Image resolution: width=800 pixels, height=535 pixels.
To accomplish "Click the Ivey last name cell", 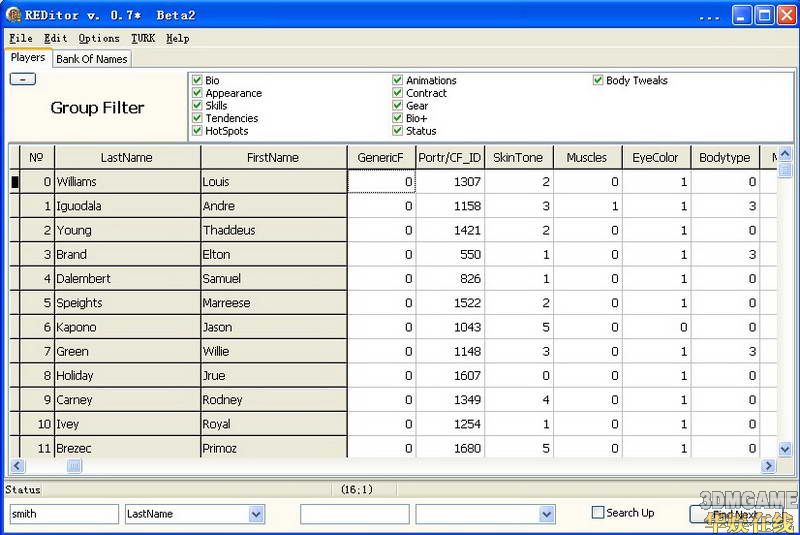I will coord(128,424).
